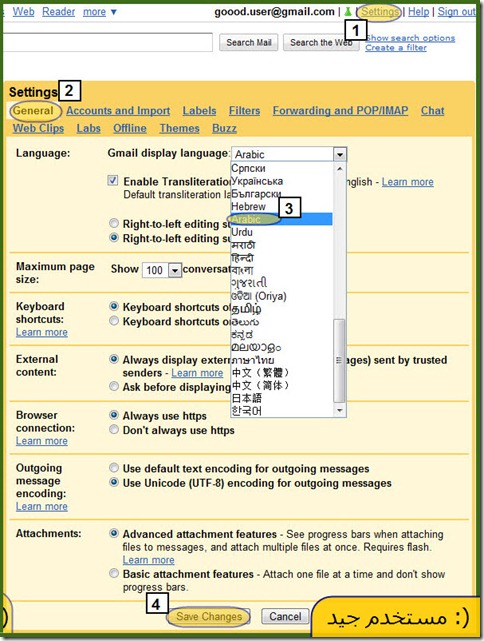484x641 pixels.
Task: Click the language list scrollbar thumb
Action: (339, 360)
